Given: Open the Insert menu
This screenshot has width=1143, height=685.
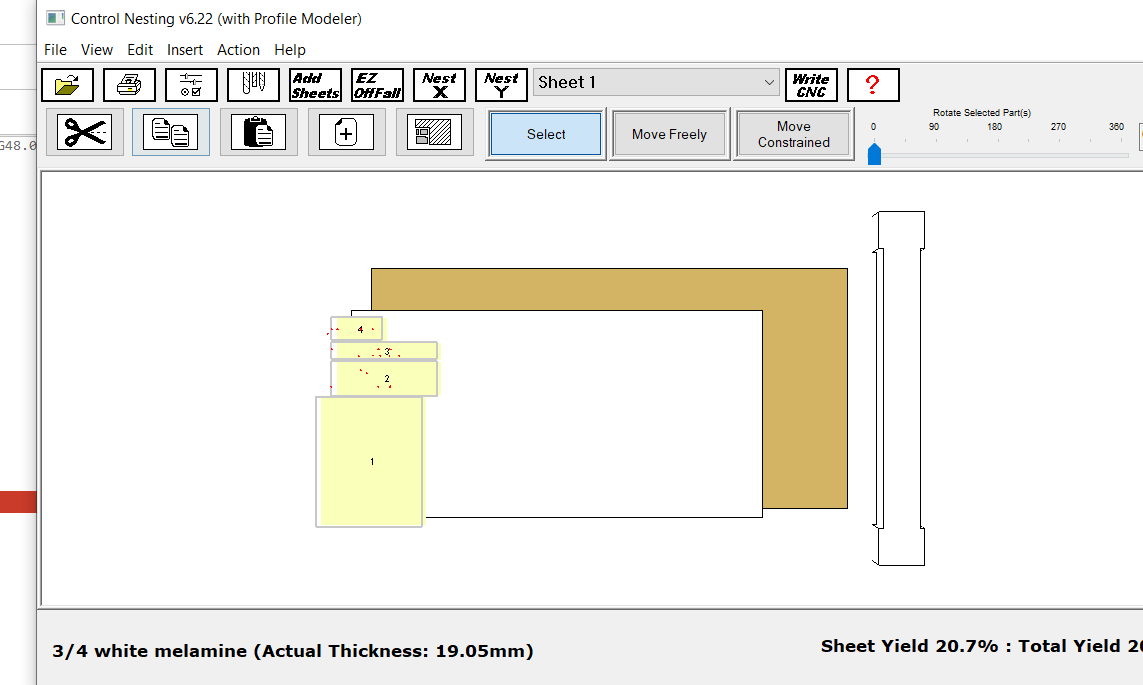Looking at the screenshot, I should 185,50.
